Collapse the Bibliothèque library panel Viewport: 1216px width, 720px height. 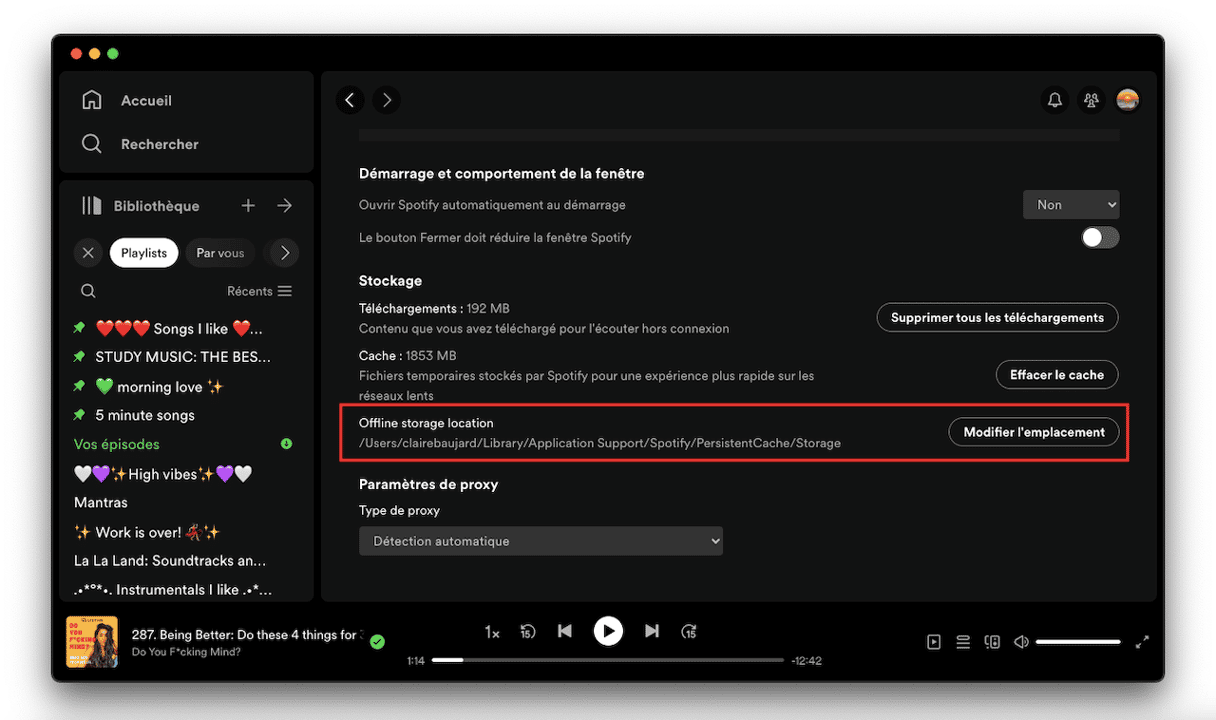pos(140,206)
